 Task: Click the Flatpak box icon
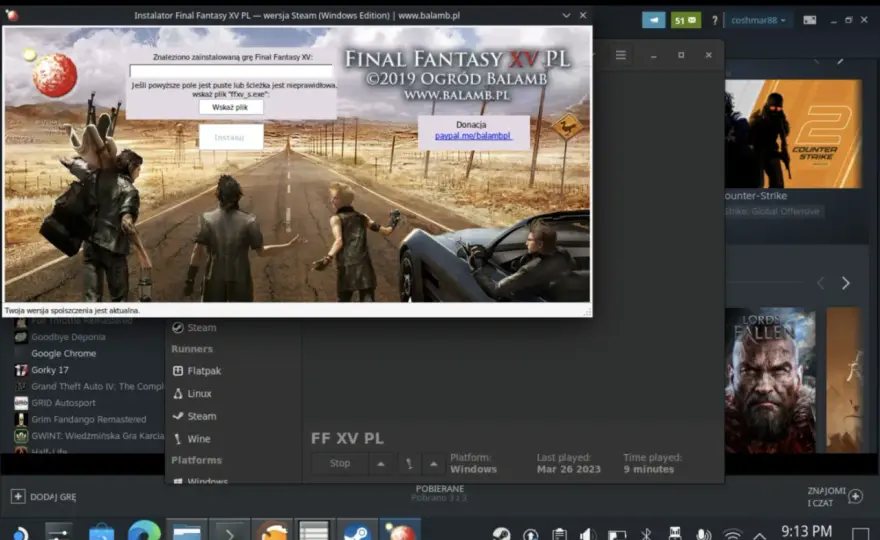coord(178,371)
